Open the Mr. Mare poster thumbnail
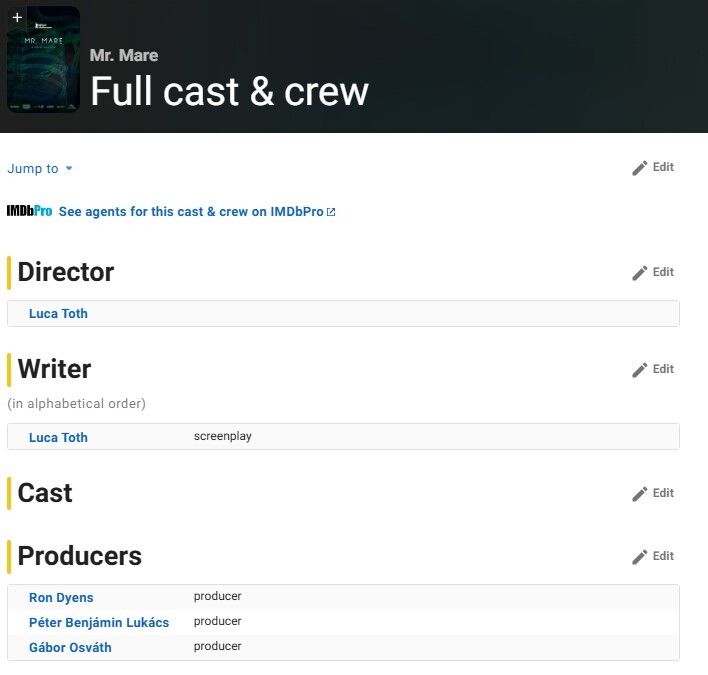This screenshot has height=675, width=708. (43, 62)
